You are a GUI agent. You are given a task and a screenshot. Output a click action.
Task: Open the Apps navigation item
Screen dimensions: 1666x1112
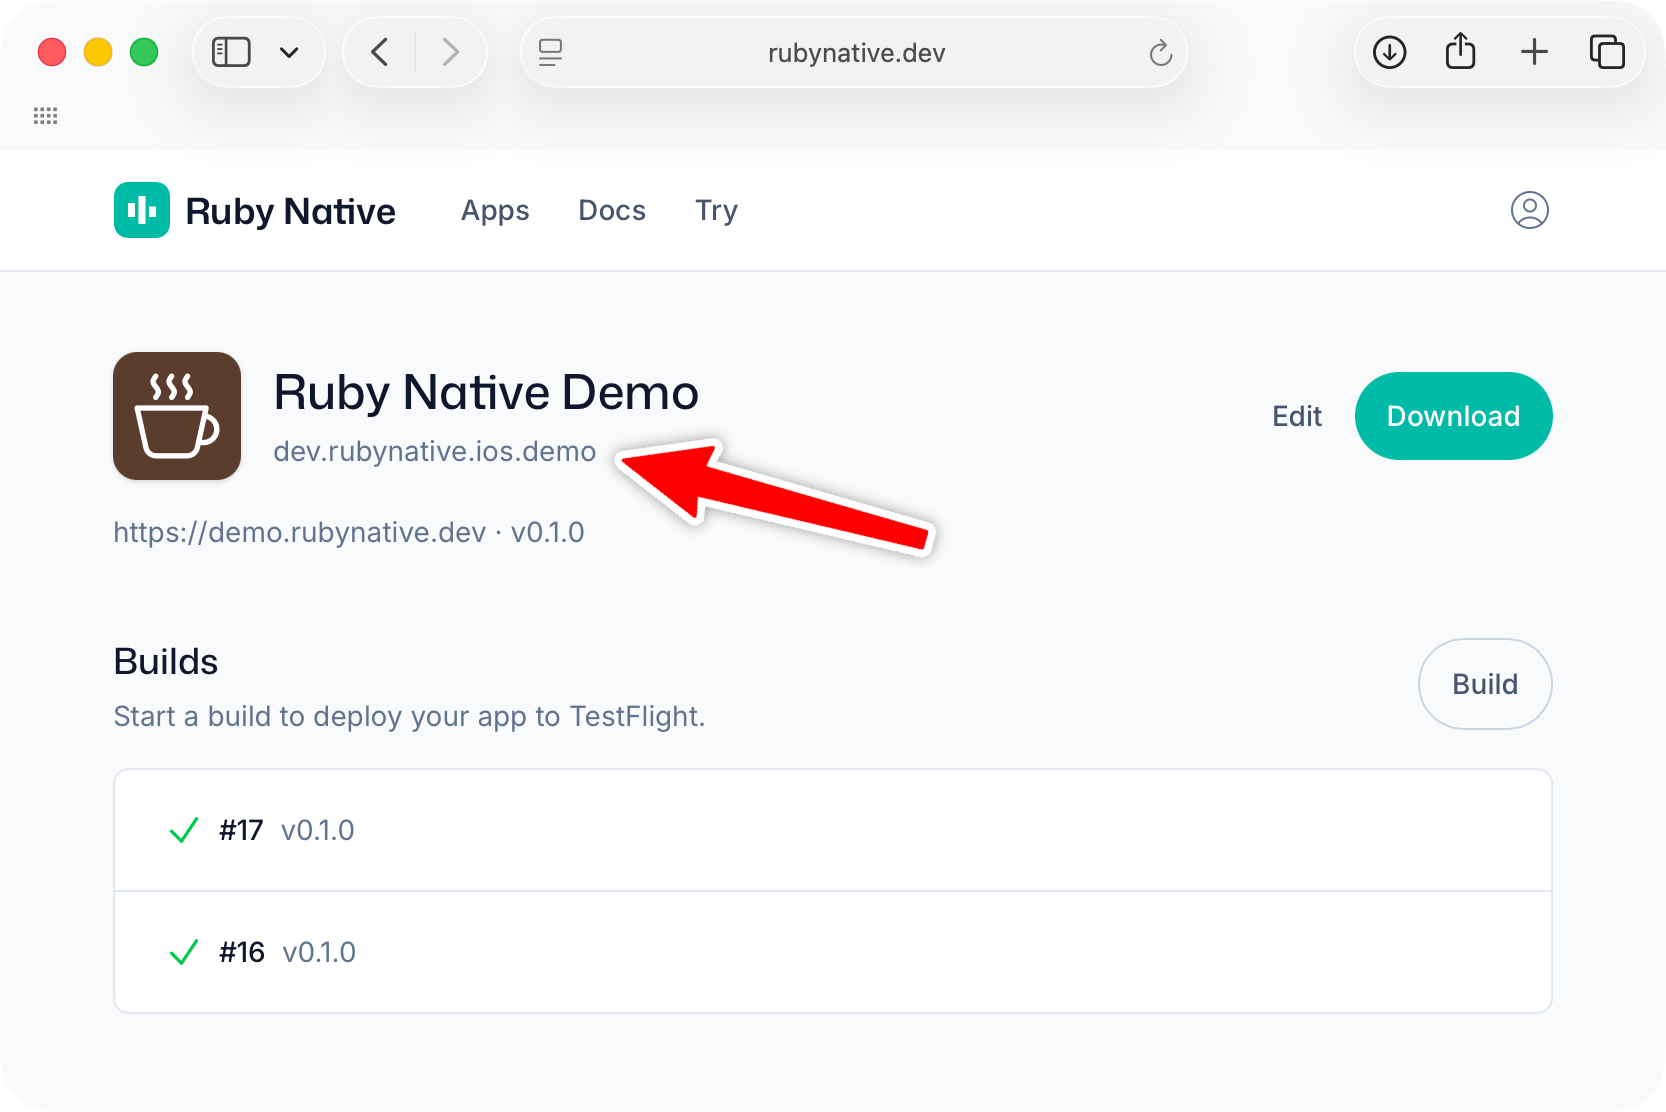495,211
